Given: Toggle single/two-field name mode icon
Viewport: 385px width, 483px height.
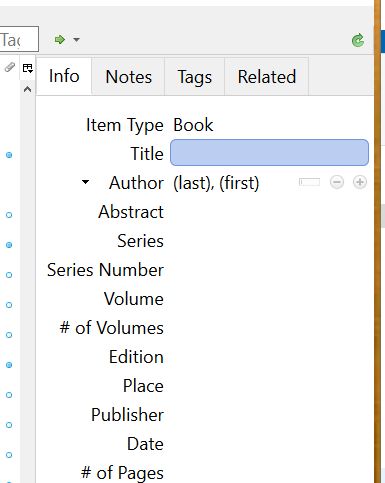Looking at the screenshot, I should coord(309,182).
